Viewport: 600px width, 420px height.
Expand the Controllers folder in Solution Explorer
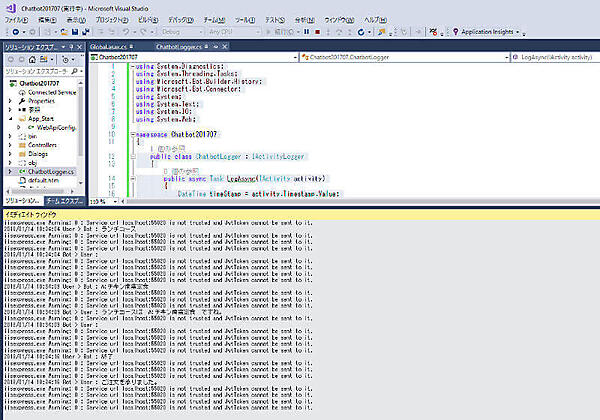(11, 145)
